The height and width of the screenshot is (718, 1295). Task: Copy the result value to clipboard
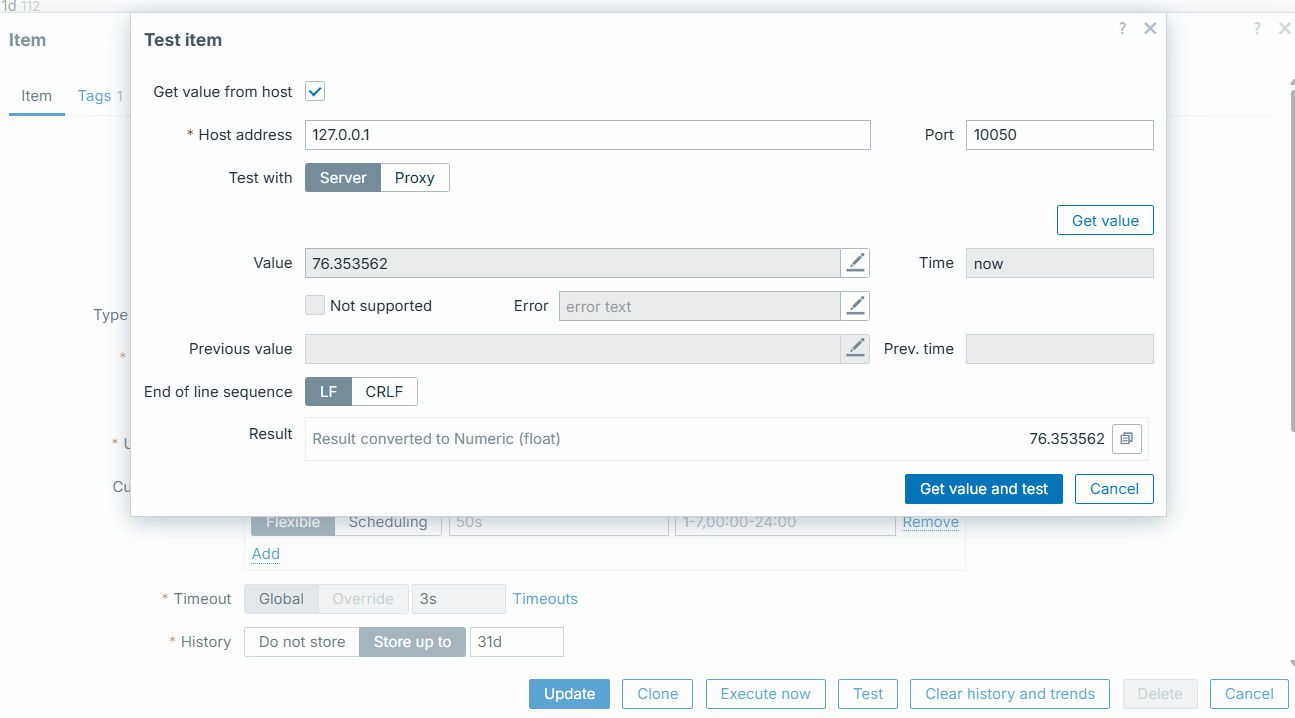(1126, 439)
